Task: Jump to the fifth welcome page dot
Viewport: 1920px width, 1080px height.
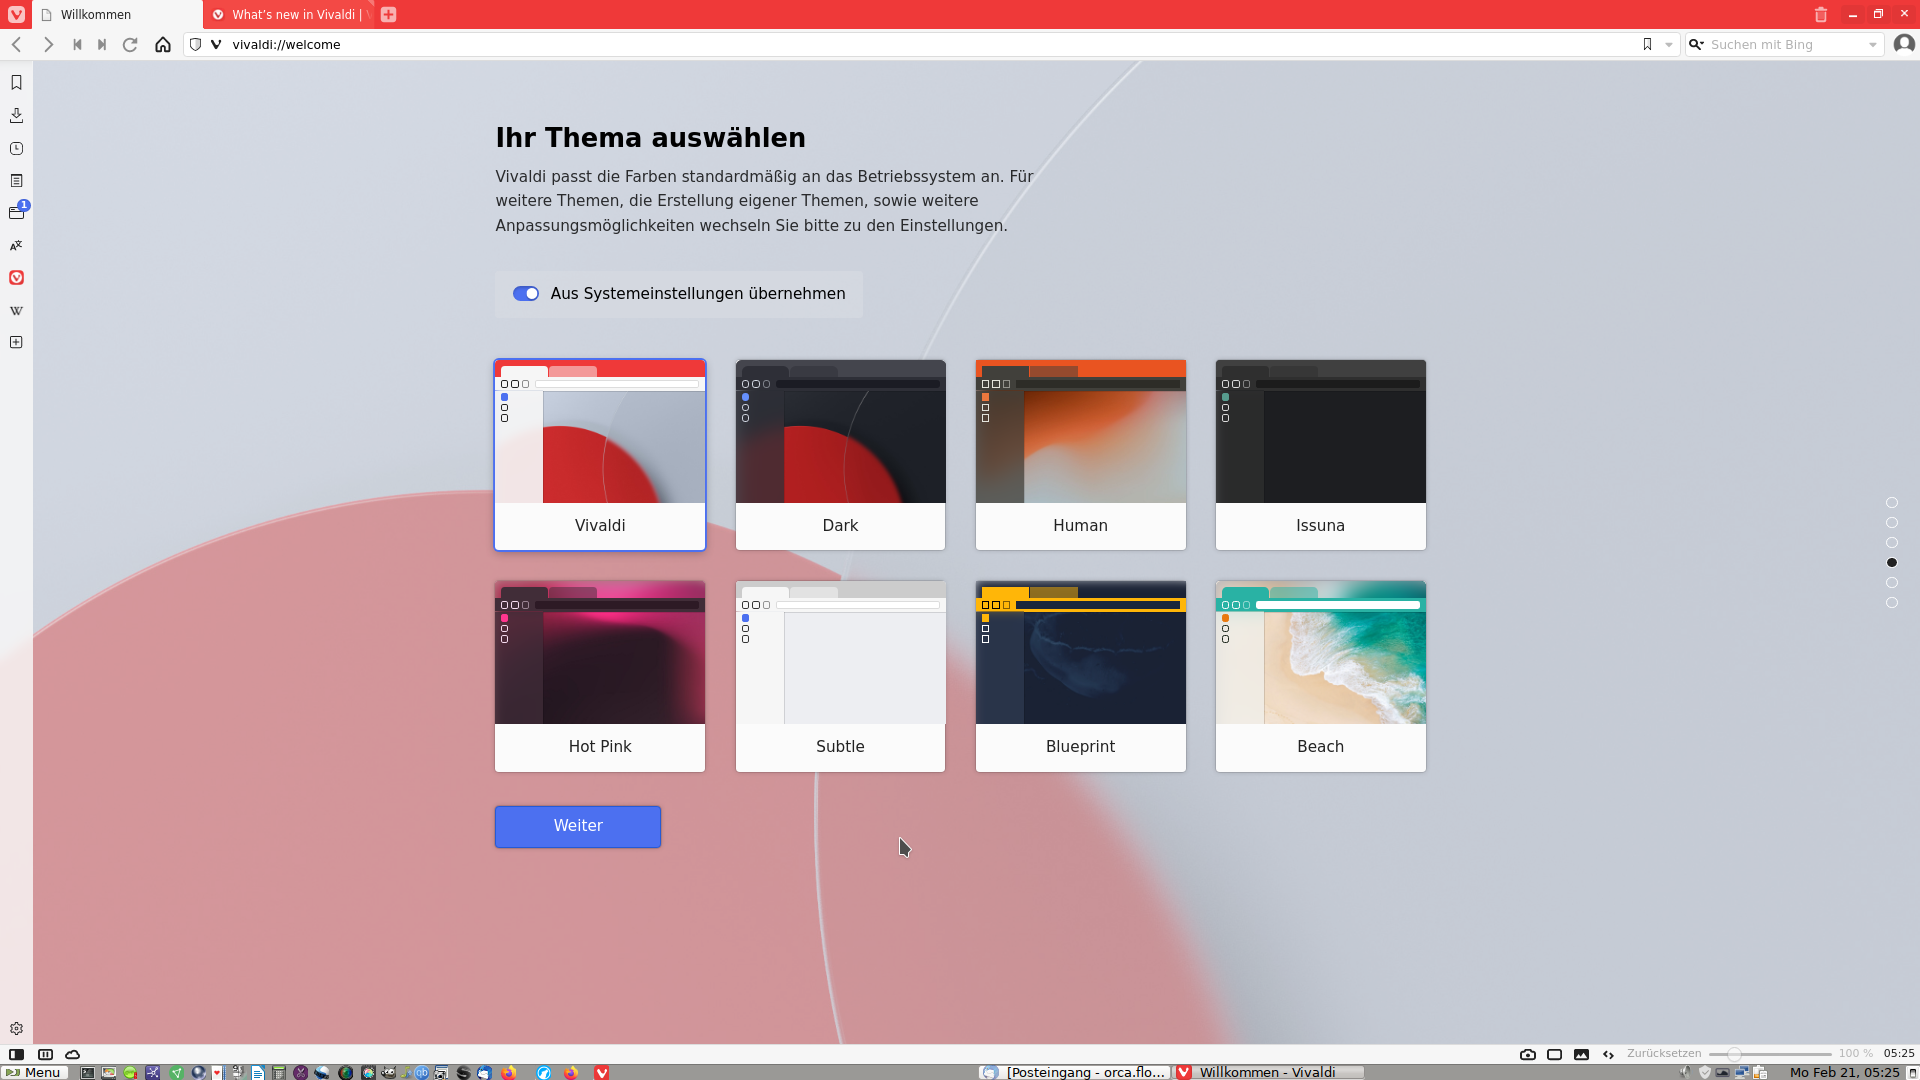Action: [1892, 583]
